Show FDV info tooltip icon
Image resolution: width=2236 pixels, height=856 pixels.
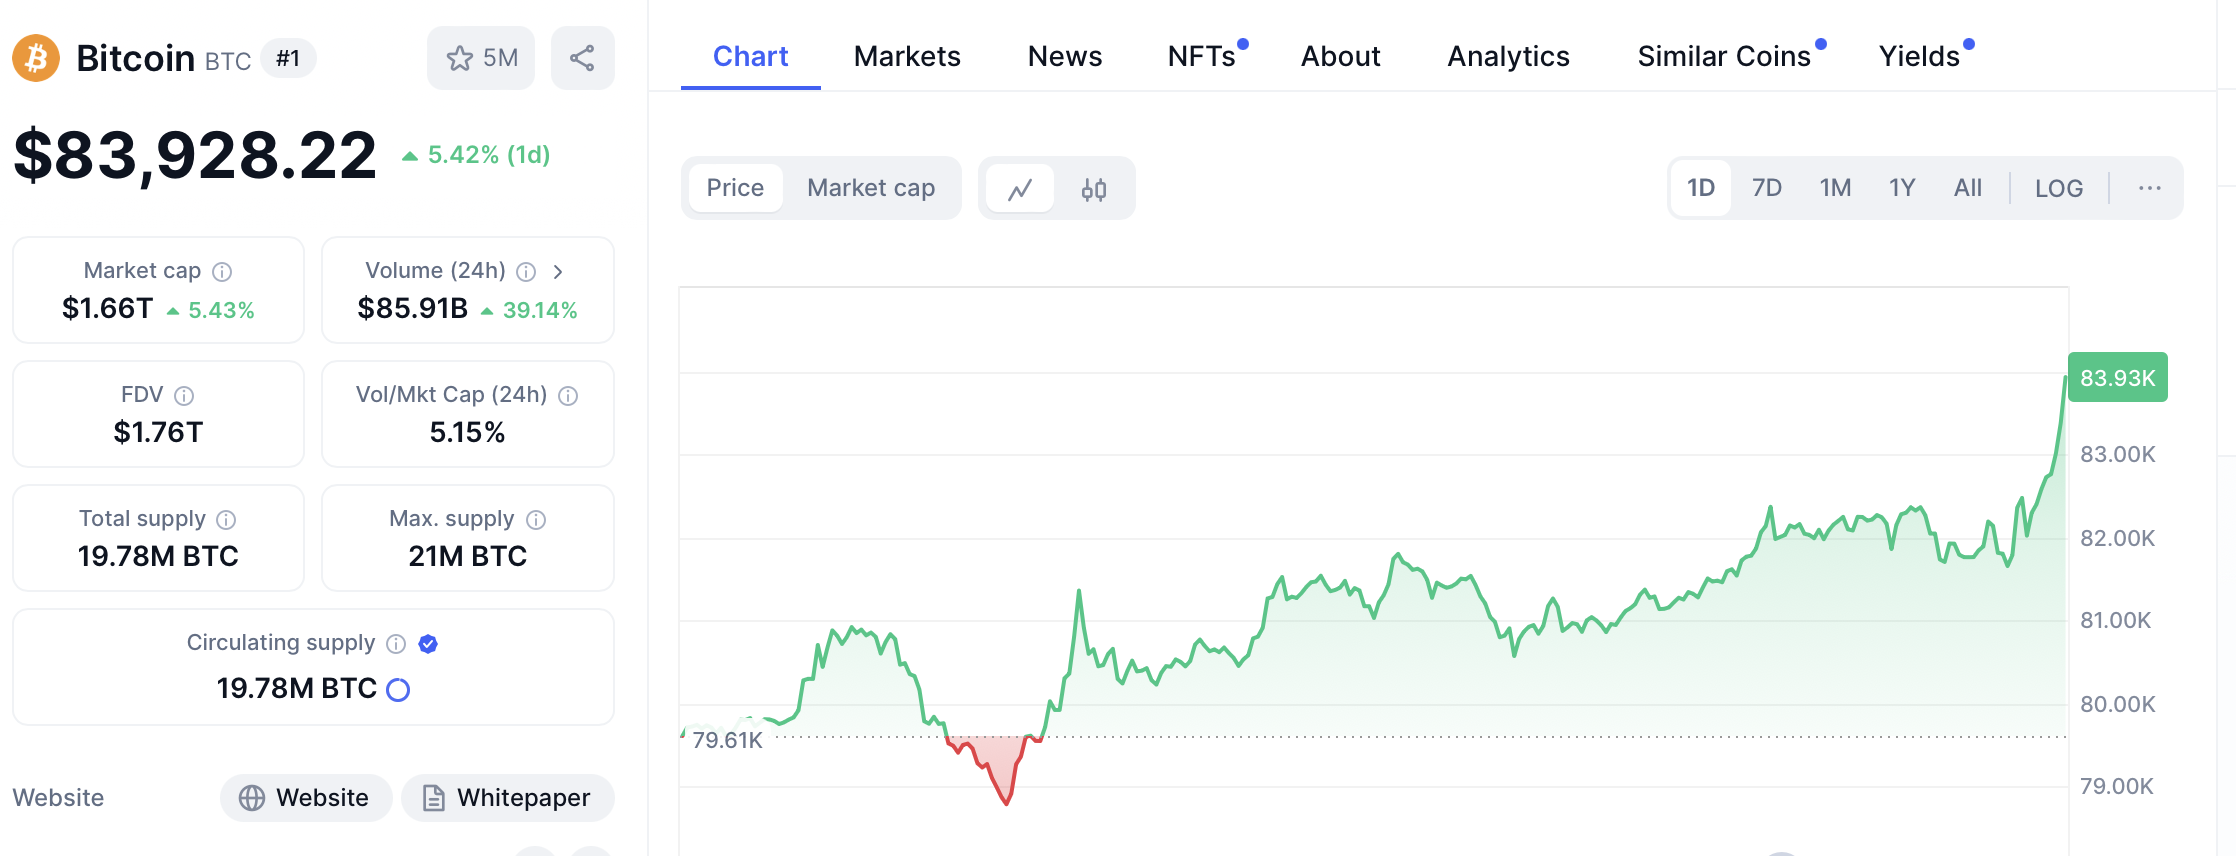184,396
